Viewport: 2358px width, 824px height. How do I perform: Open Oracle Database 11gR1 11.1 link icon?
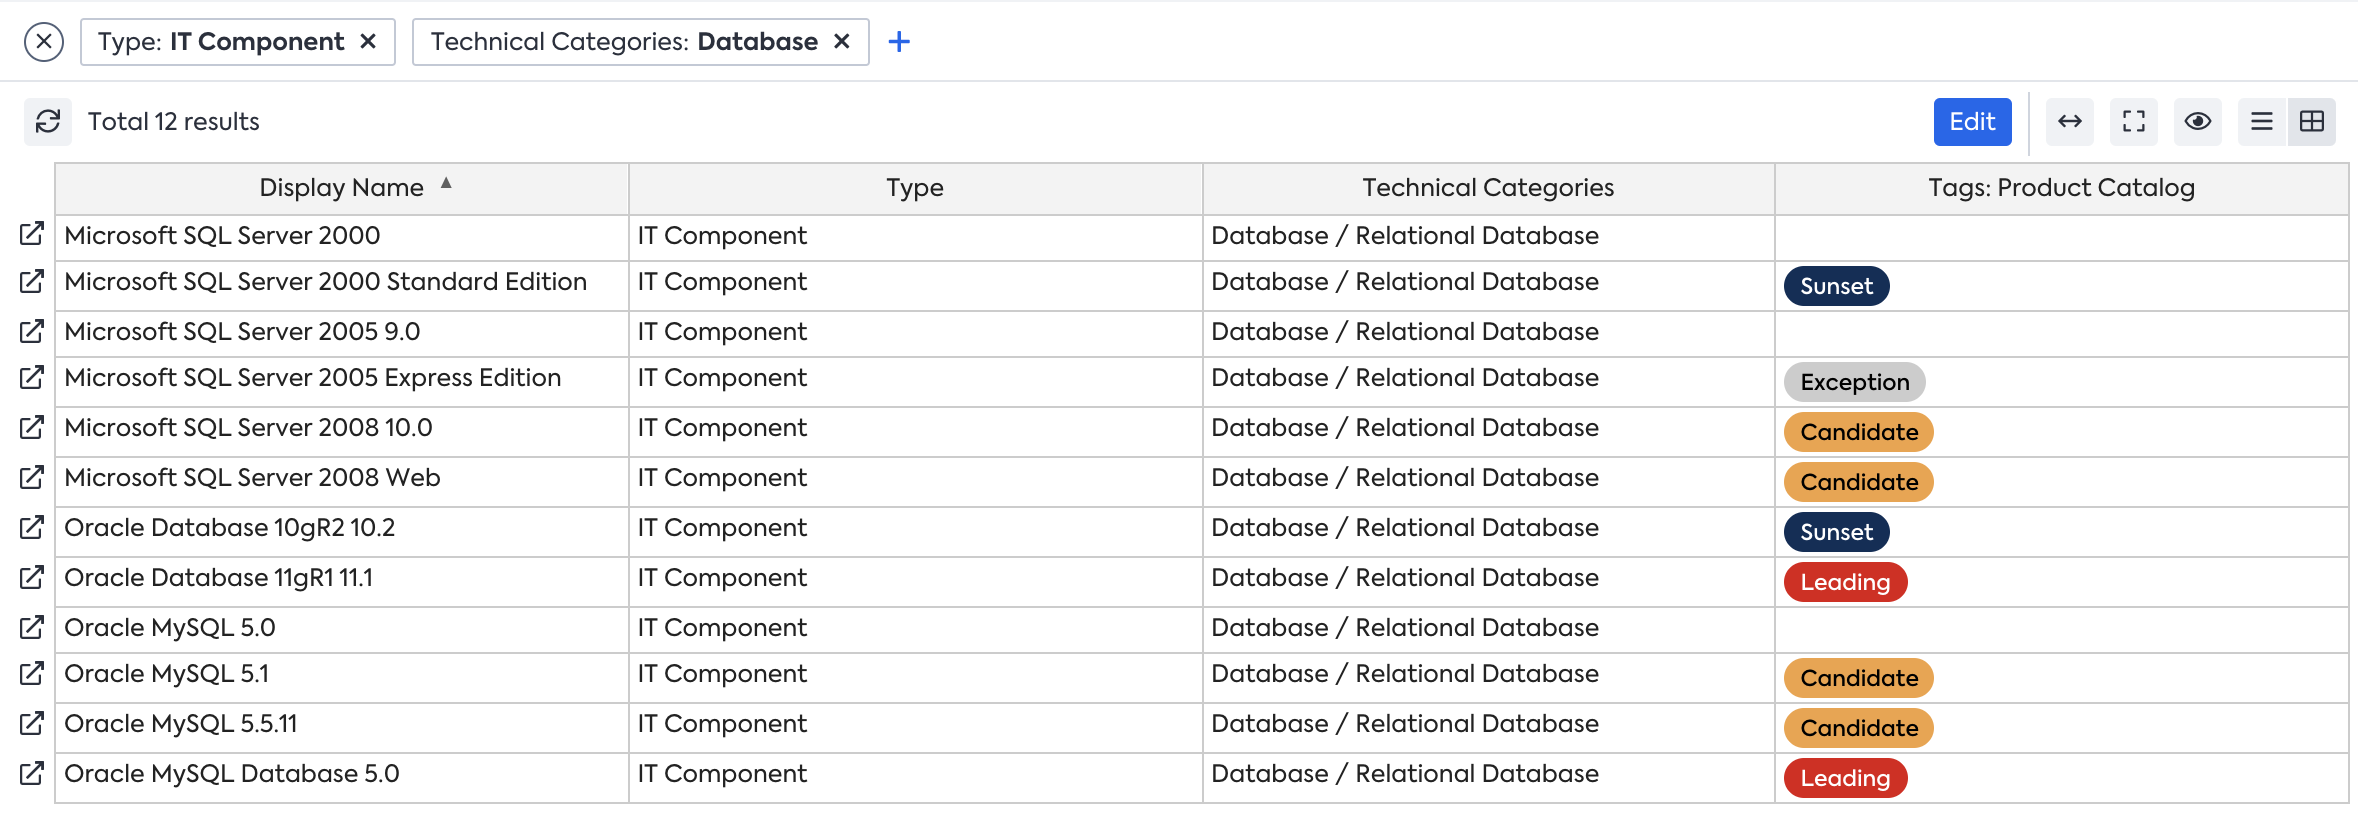pos(32,578)
